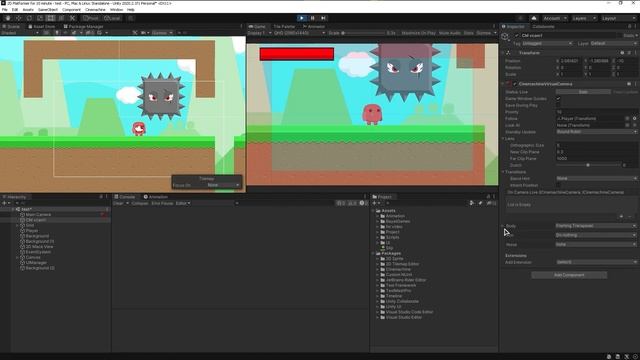
Task: Select Player in Hierarchy
Action: (31, 231)
